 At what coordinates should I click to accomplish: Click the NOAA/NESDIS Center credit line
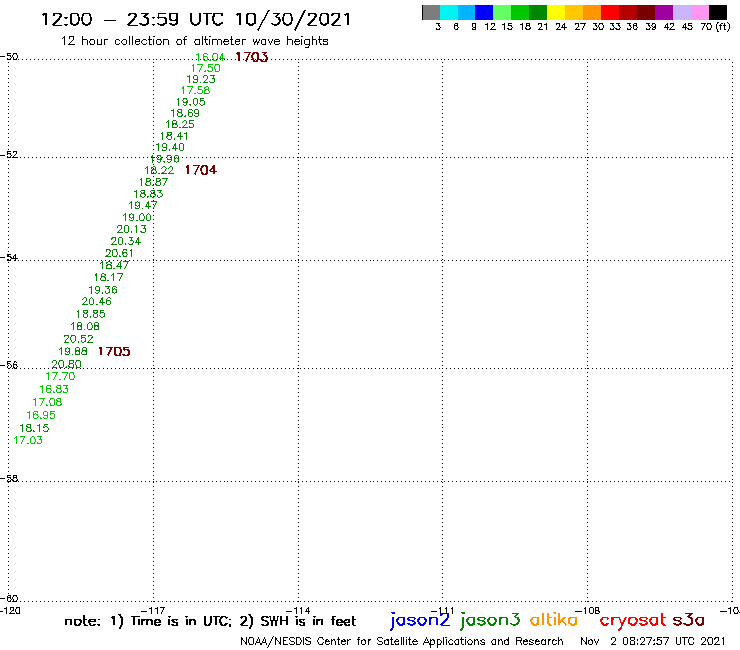pos(402,641)
